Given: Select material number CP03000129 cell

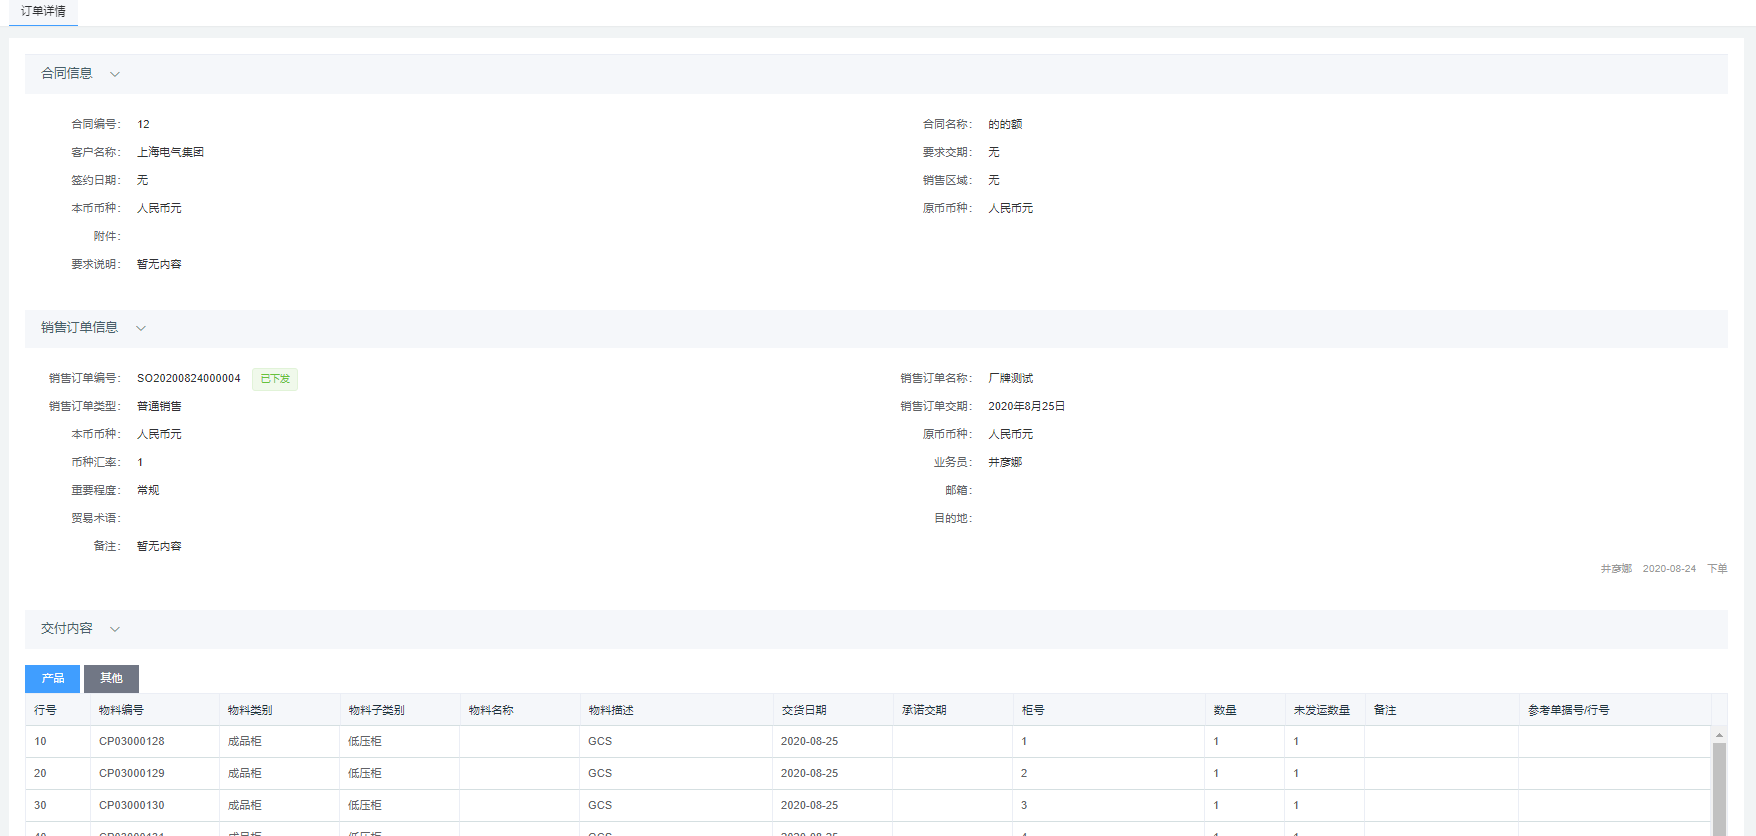Looking at the screenshot, I should [132, 774].
